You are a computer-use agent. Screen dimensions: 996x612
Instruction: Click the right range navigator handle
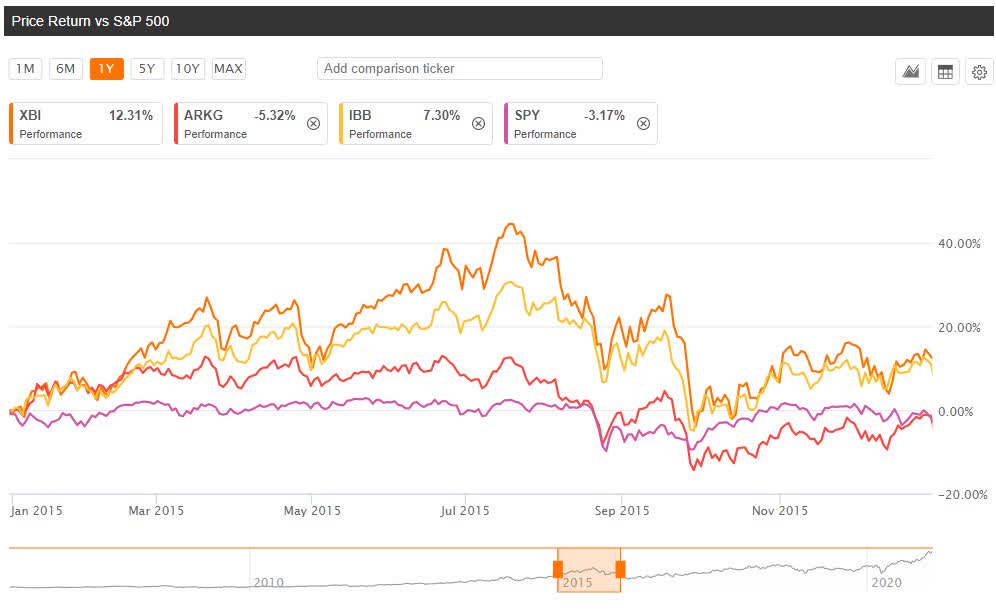point(621,569)
